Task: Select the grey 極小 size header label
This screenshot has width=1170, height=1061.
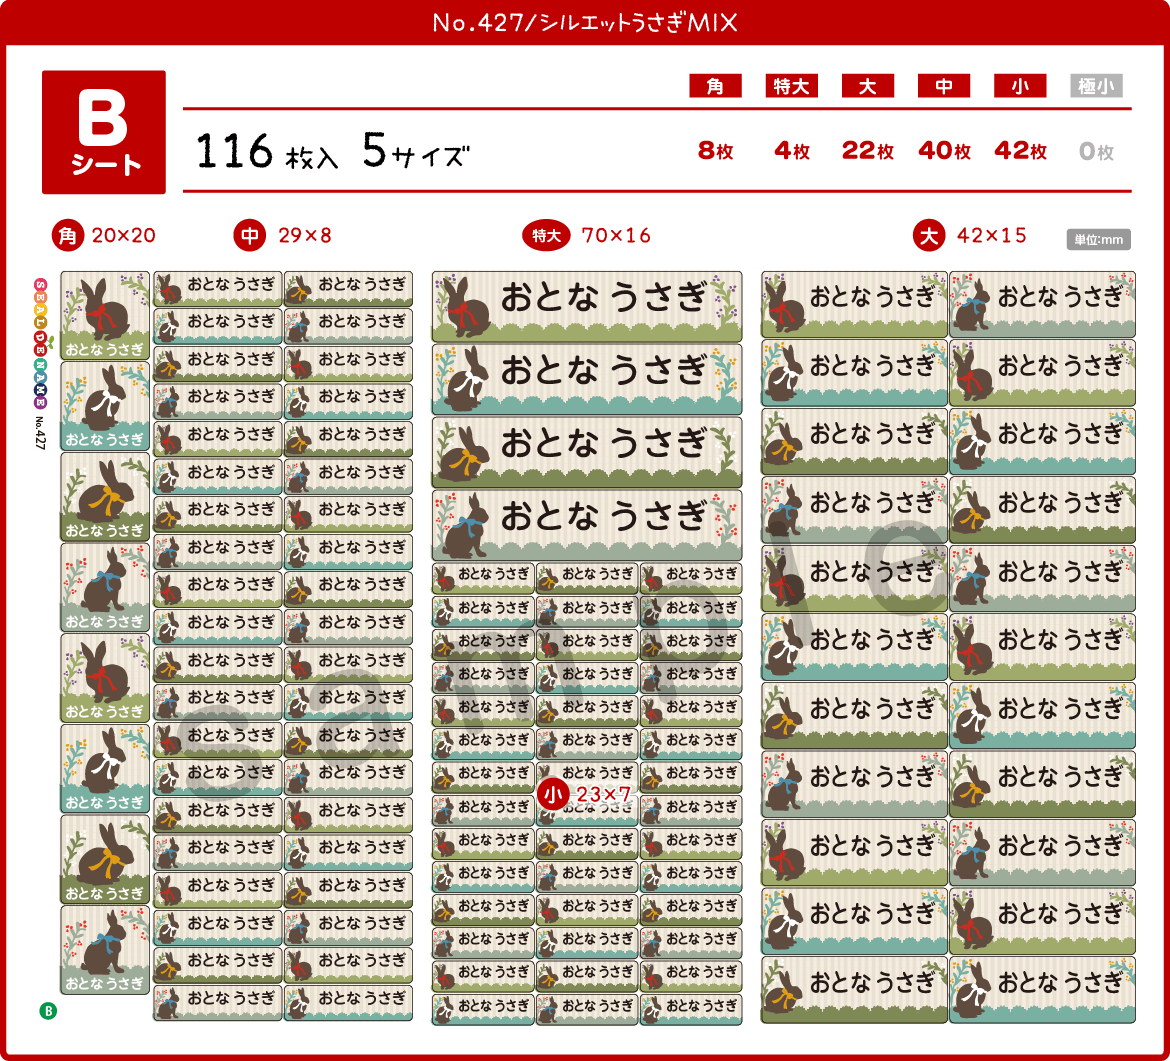Action: pyautogui.click(x=1096, y=86)
